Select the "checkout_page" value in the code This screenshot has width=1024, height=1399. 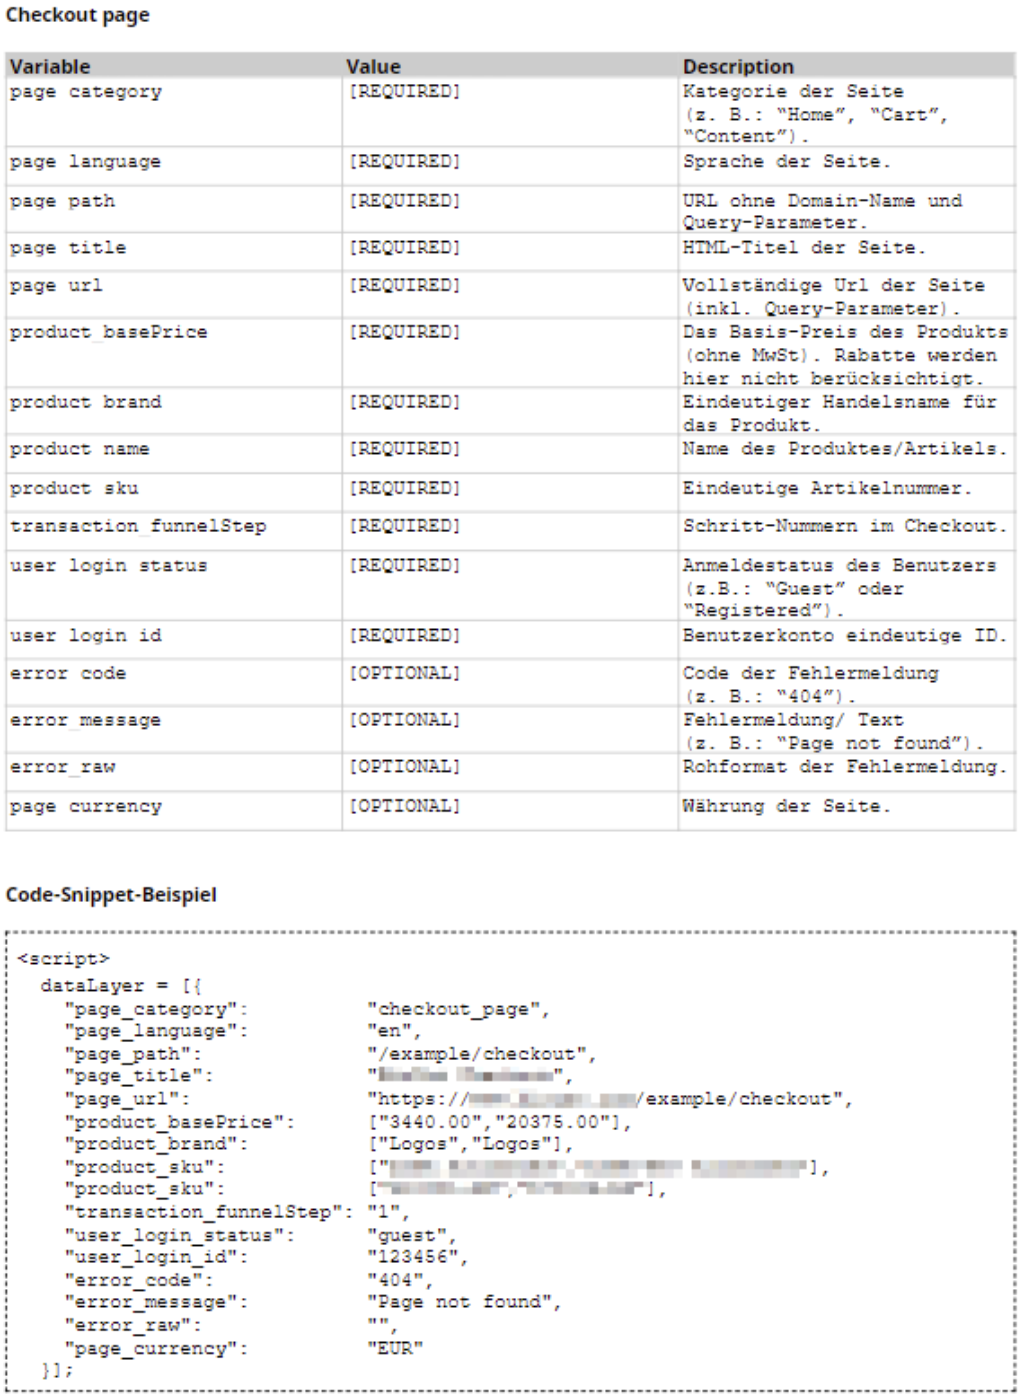click(x=457, y=1009)
